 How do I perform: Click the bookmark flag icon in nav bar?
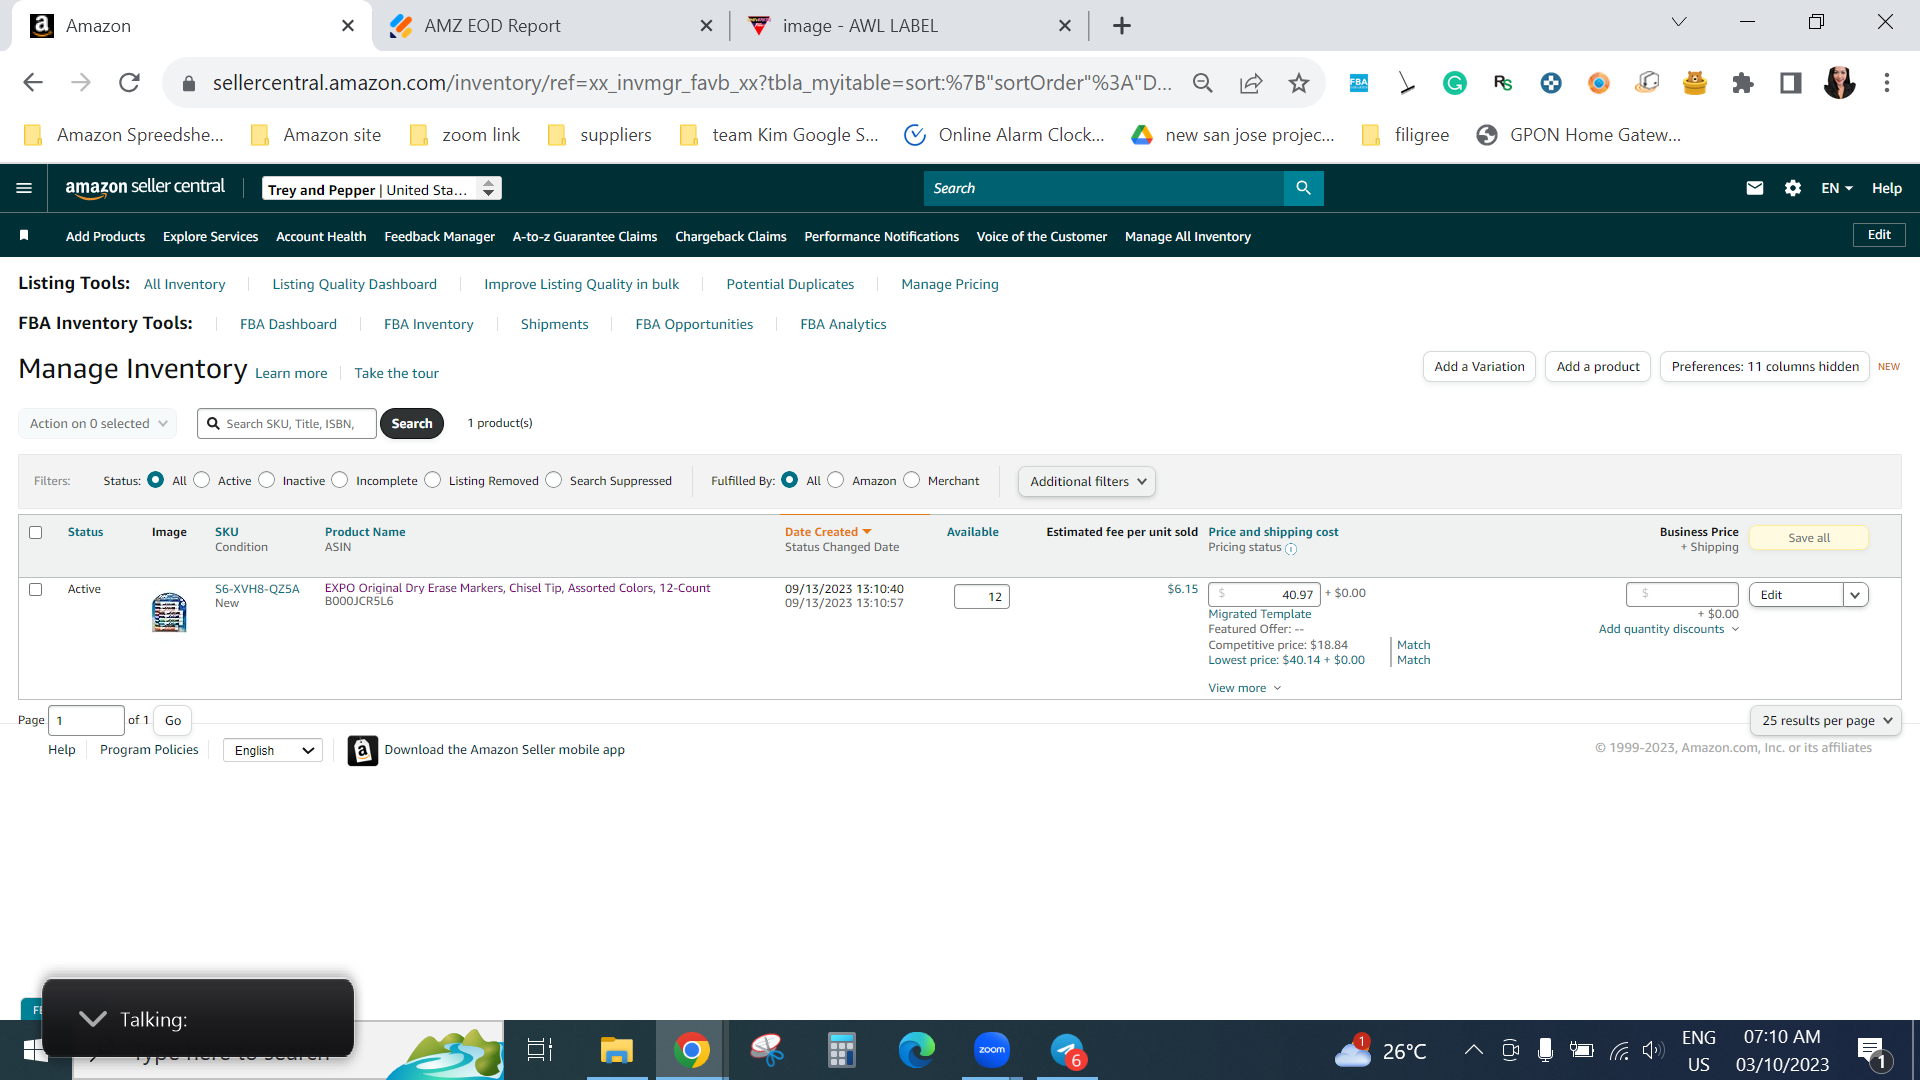24,236
